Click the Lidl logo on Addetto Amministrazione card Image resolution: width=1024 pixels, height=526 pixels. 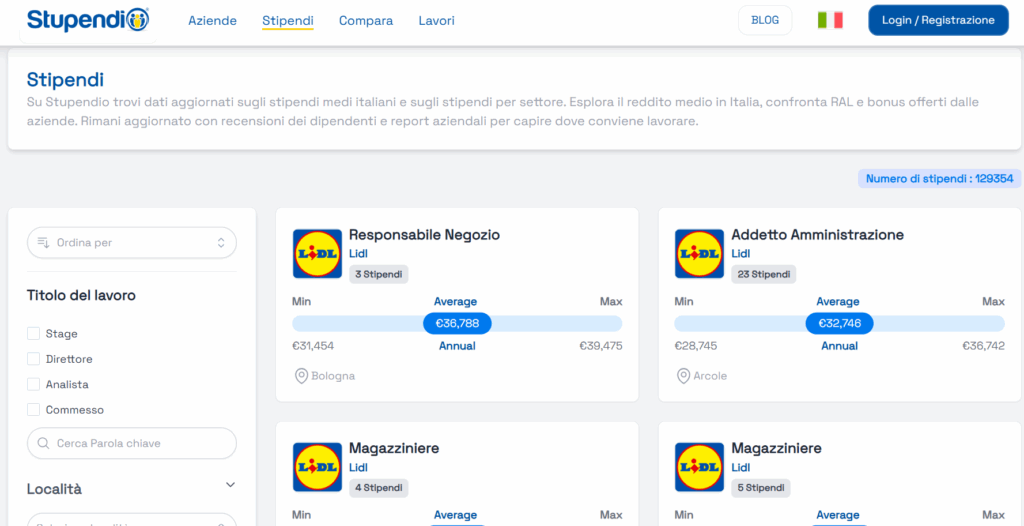tap(699, 254)
